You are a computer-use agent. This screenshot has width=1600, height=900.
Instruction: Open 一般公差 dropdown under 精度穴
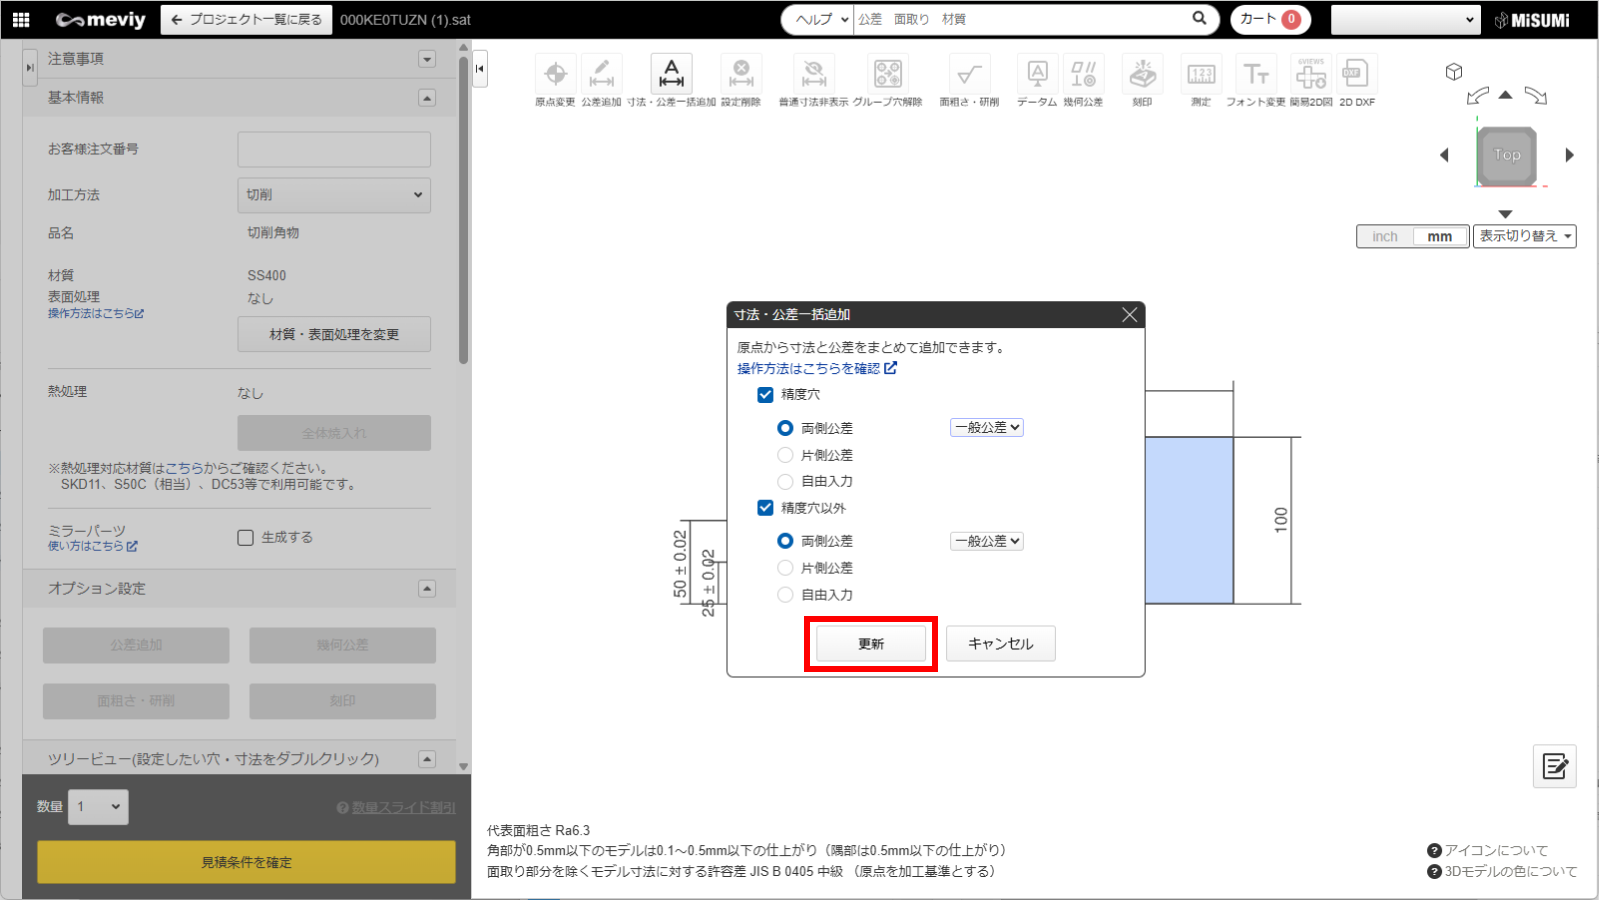[986, 428]
